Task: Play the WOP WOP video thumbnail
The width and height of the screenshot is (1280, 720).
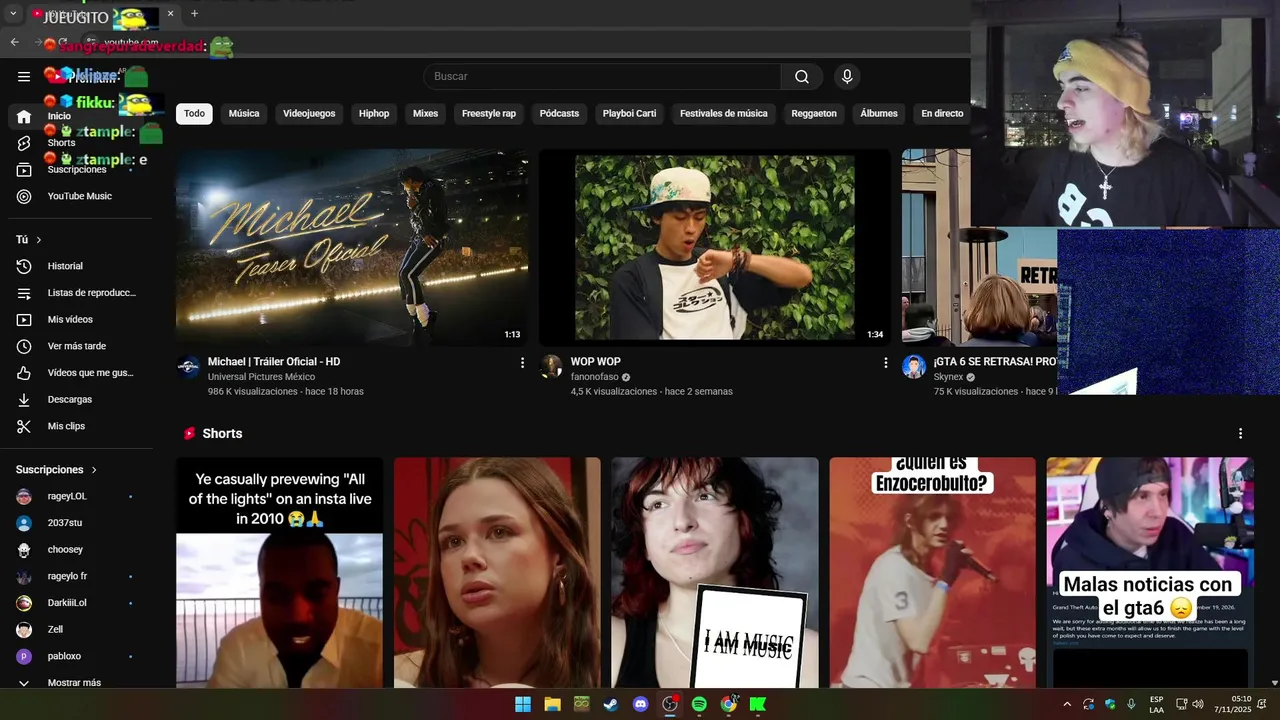Action: tap(714, 248)
